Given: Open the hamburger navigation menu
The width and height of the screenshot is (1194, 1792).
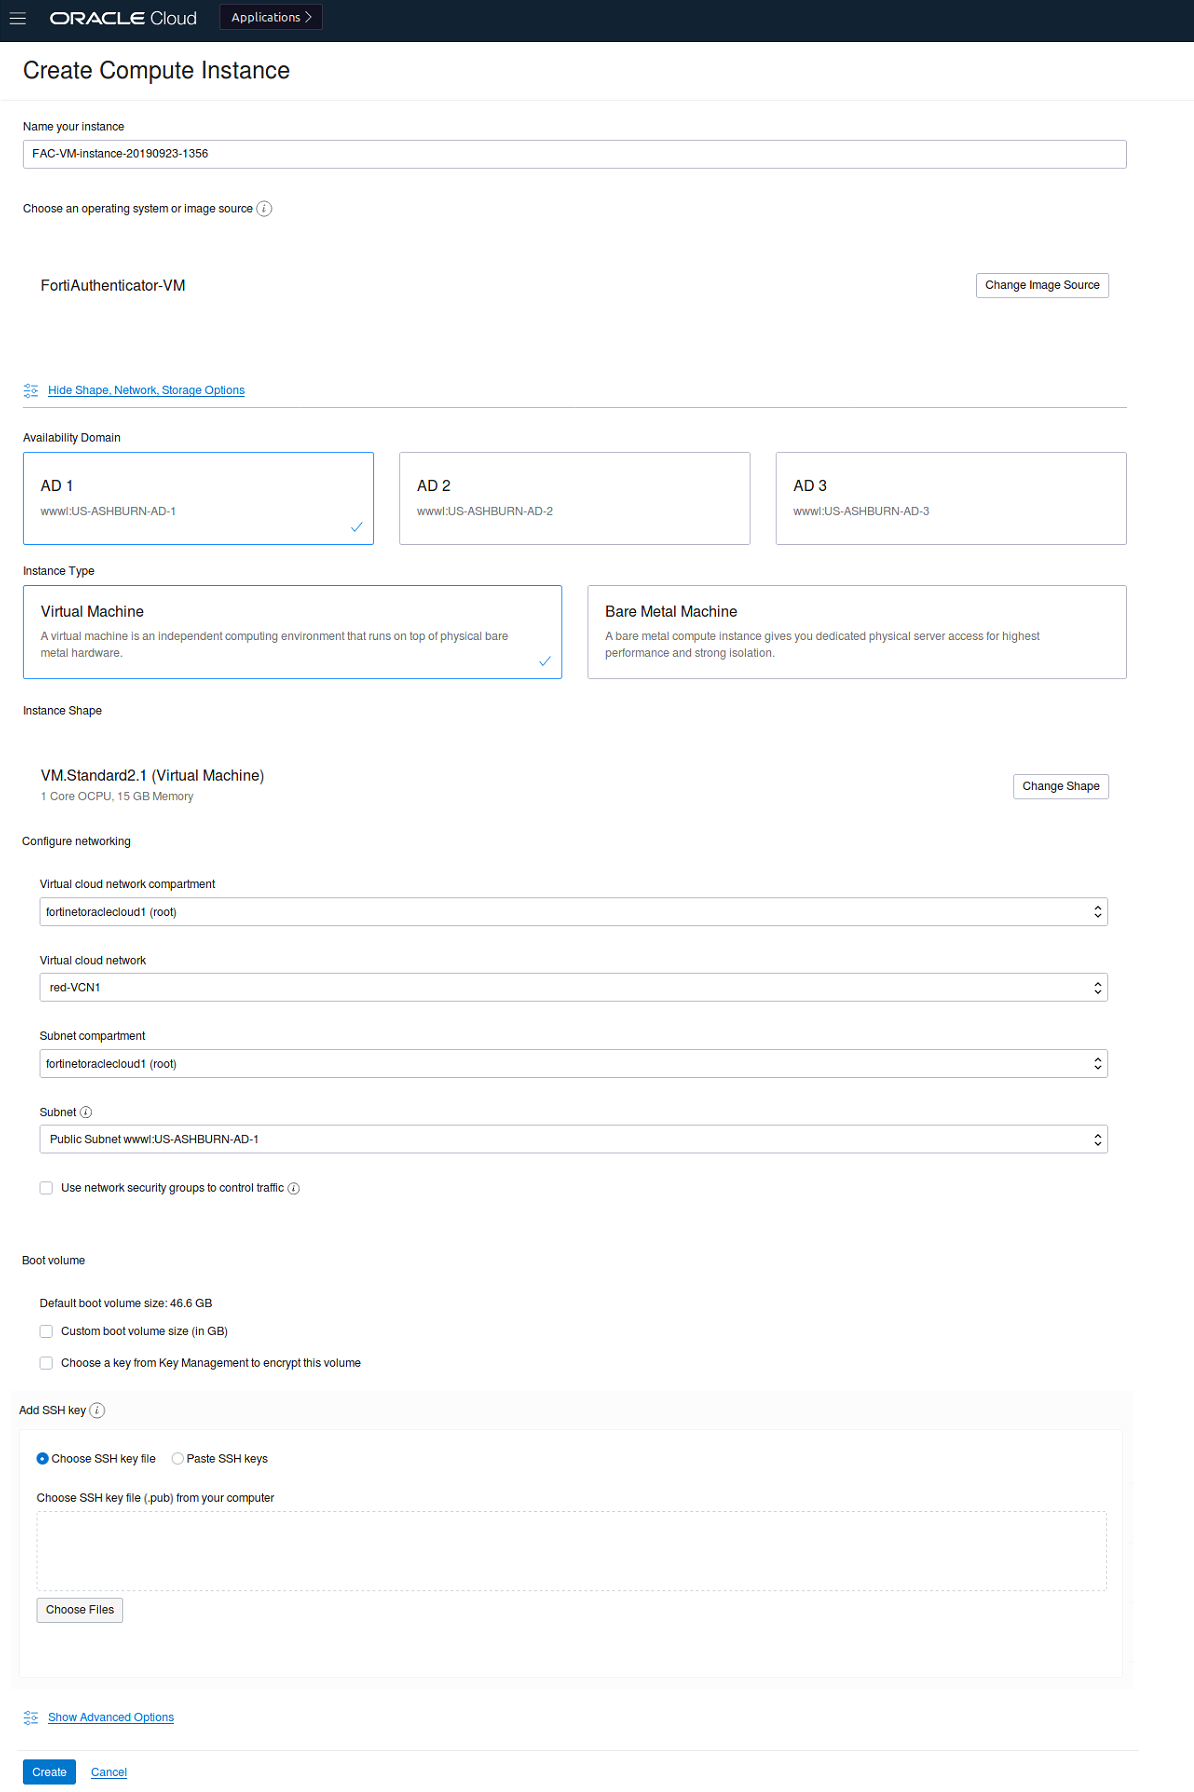Looking at the screenshot, I should (x=18, y=18).
